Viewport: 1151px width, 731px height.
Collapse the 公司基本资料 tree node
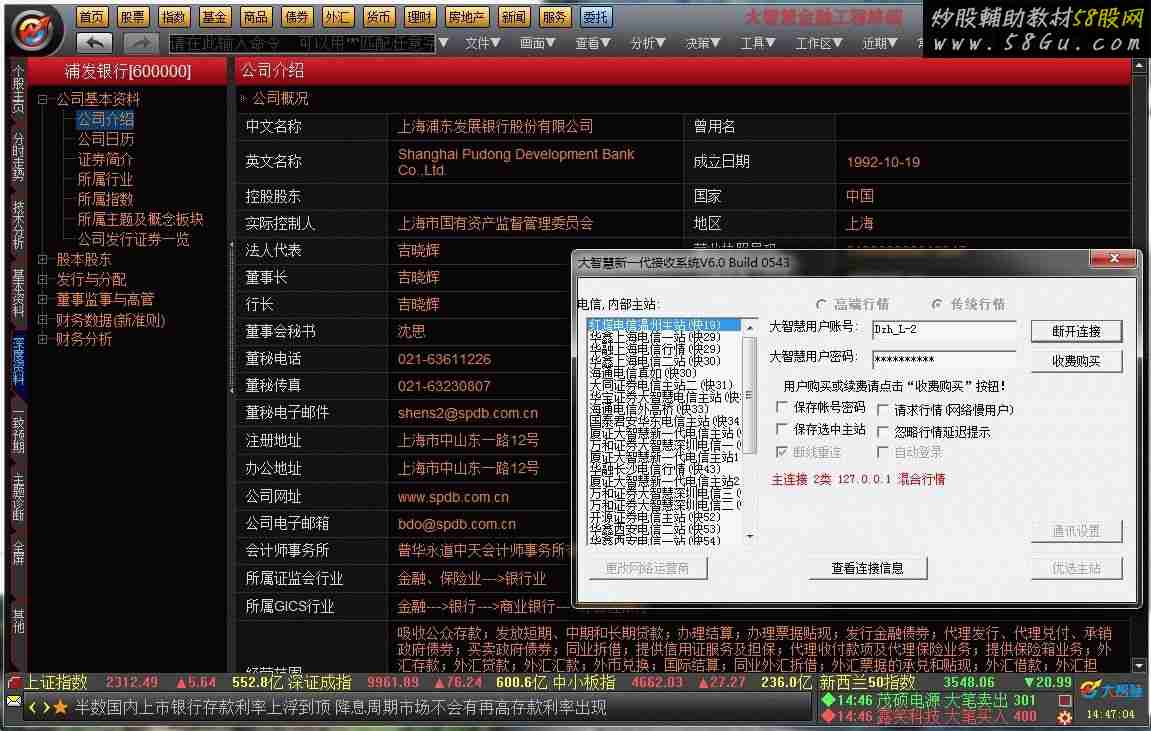(x=43, y=99)
